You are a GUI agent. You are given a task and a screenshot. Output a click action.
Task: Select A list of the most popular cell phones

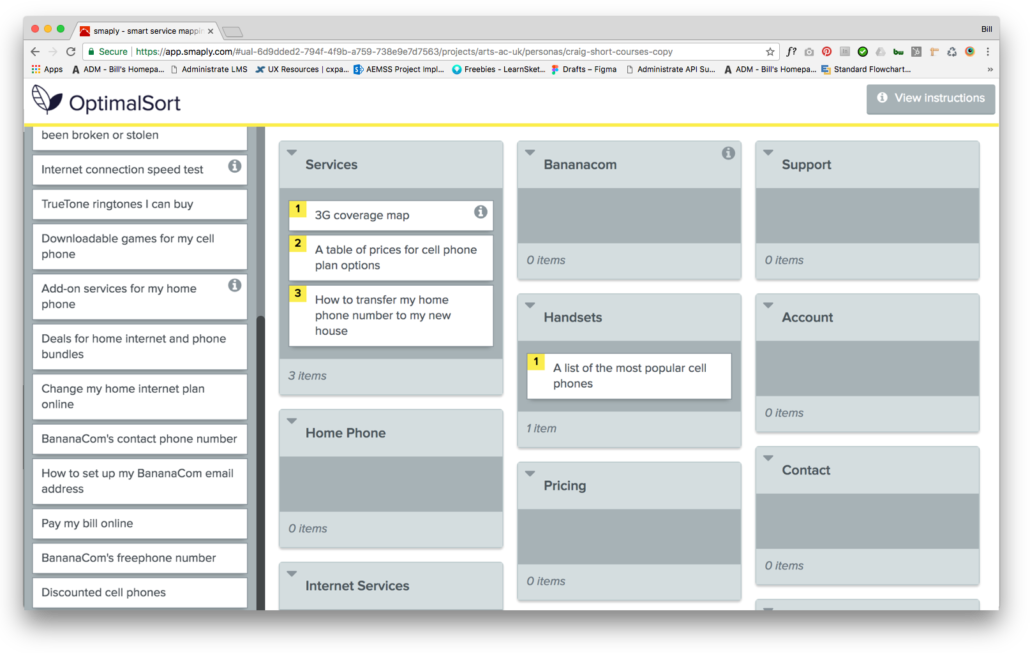point(629,376)
